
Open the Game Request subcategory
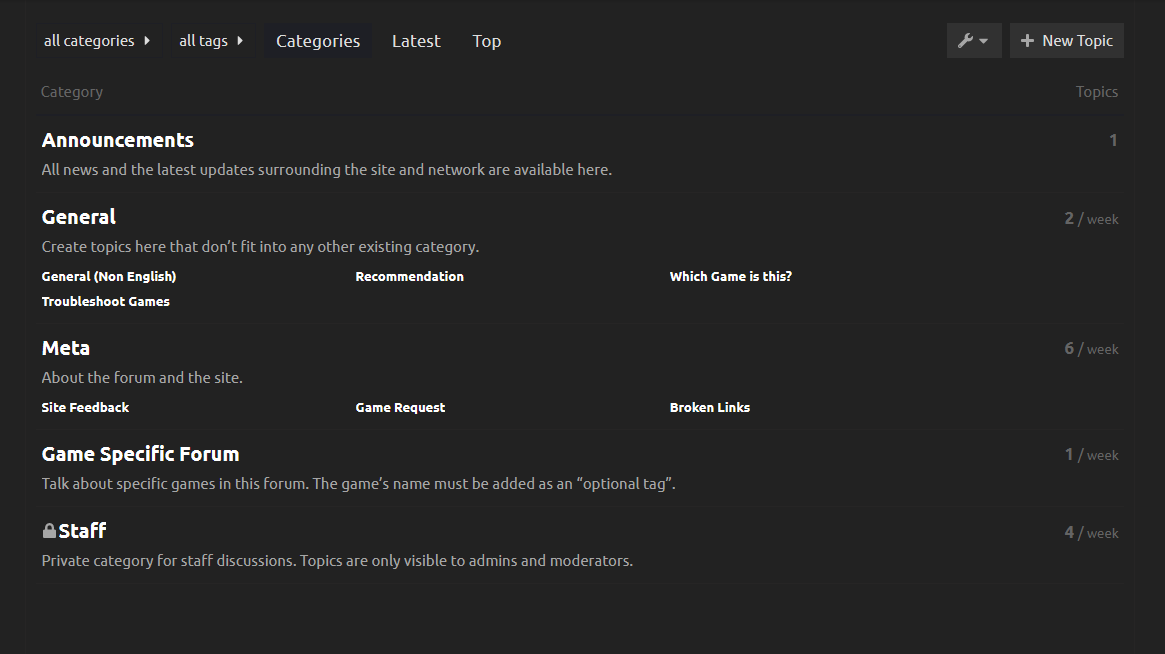click(400, 407)
